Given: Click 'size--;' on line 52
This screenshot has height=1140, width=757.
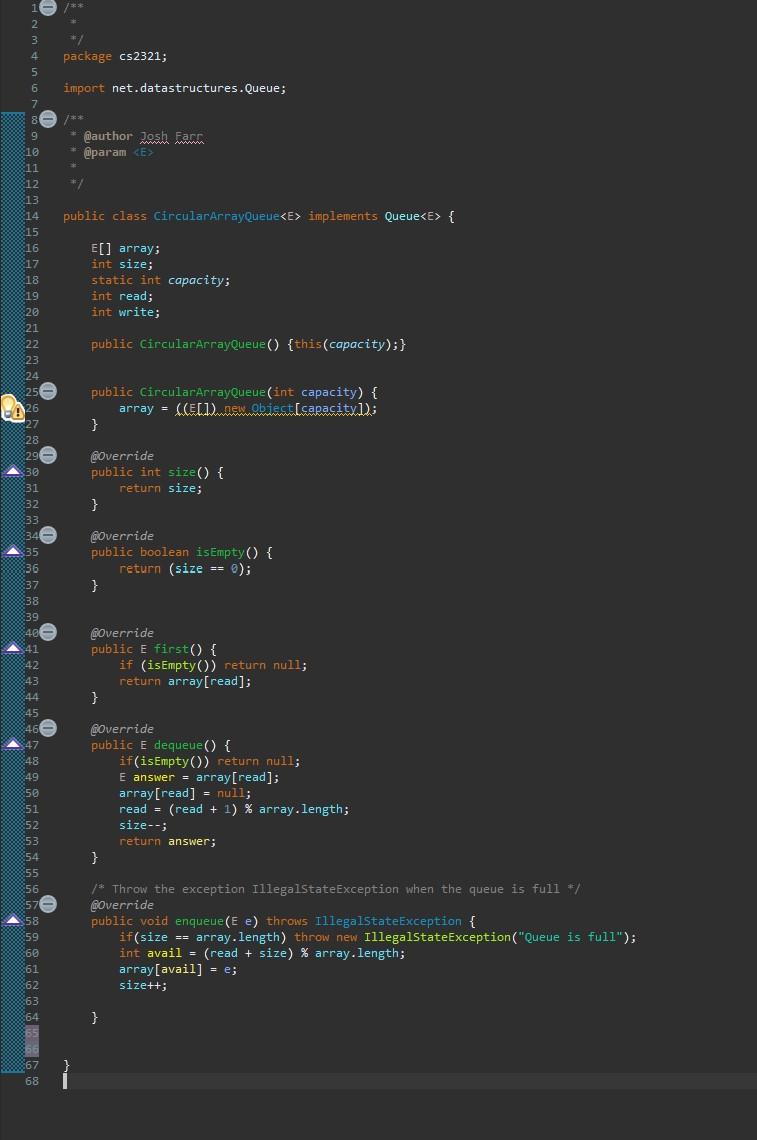Looking at the screenshot, I should click(x=143, y=825).
